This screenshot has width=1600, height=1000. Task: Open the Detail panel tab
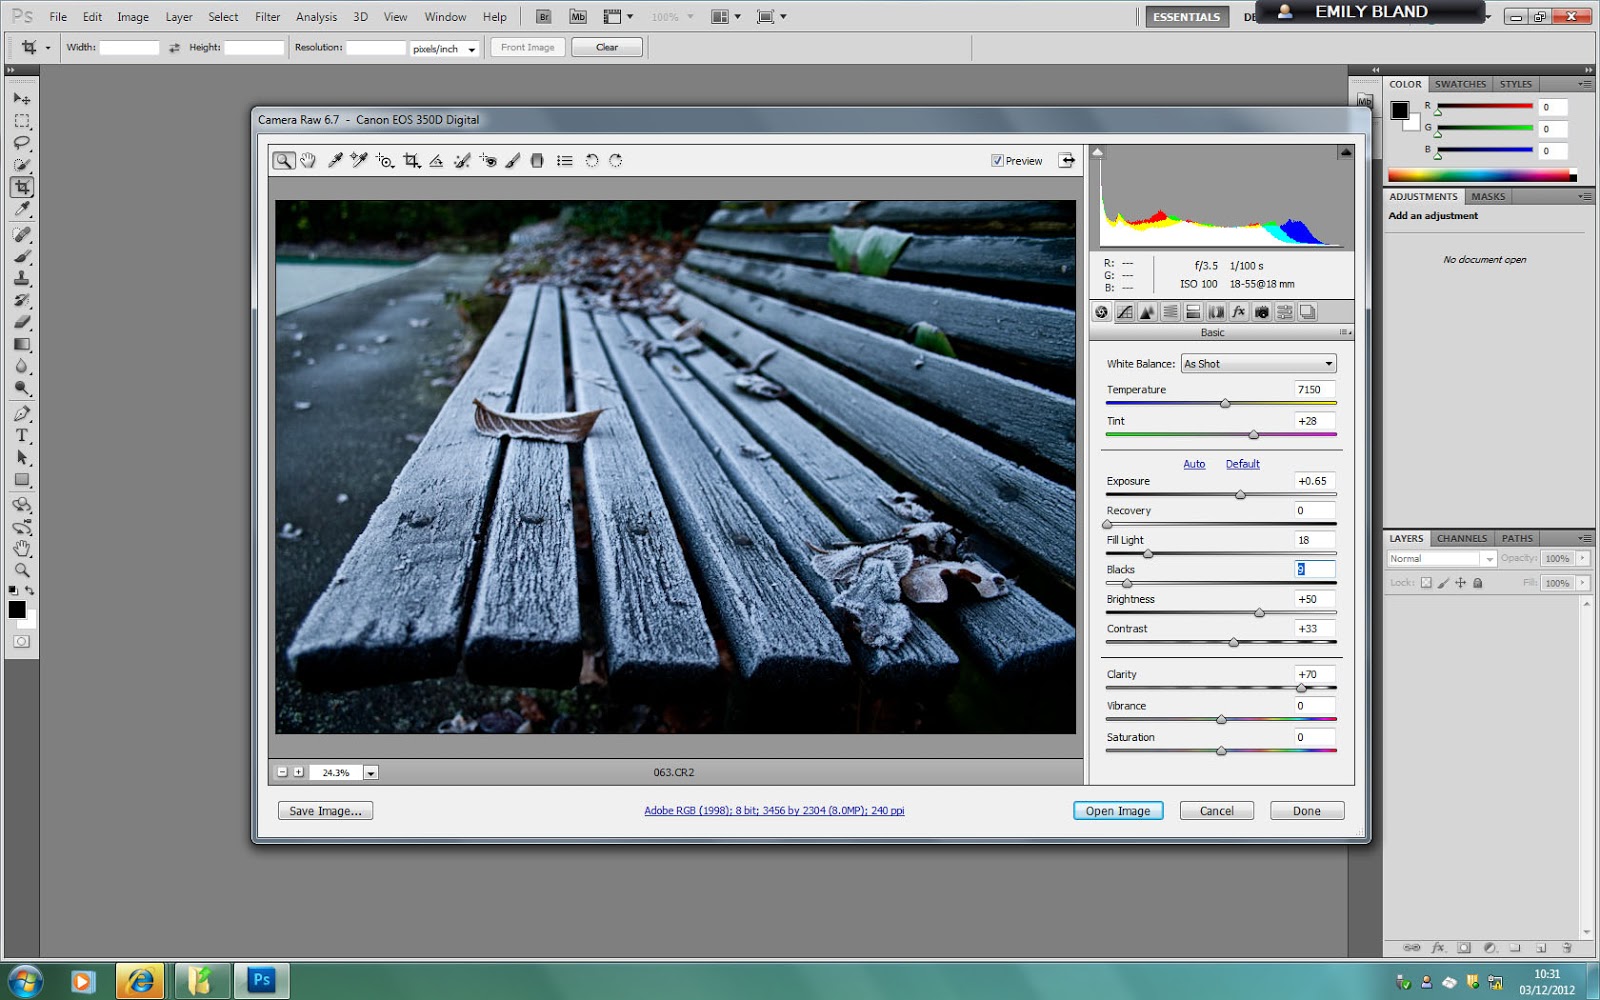click(1147, 312)
